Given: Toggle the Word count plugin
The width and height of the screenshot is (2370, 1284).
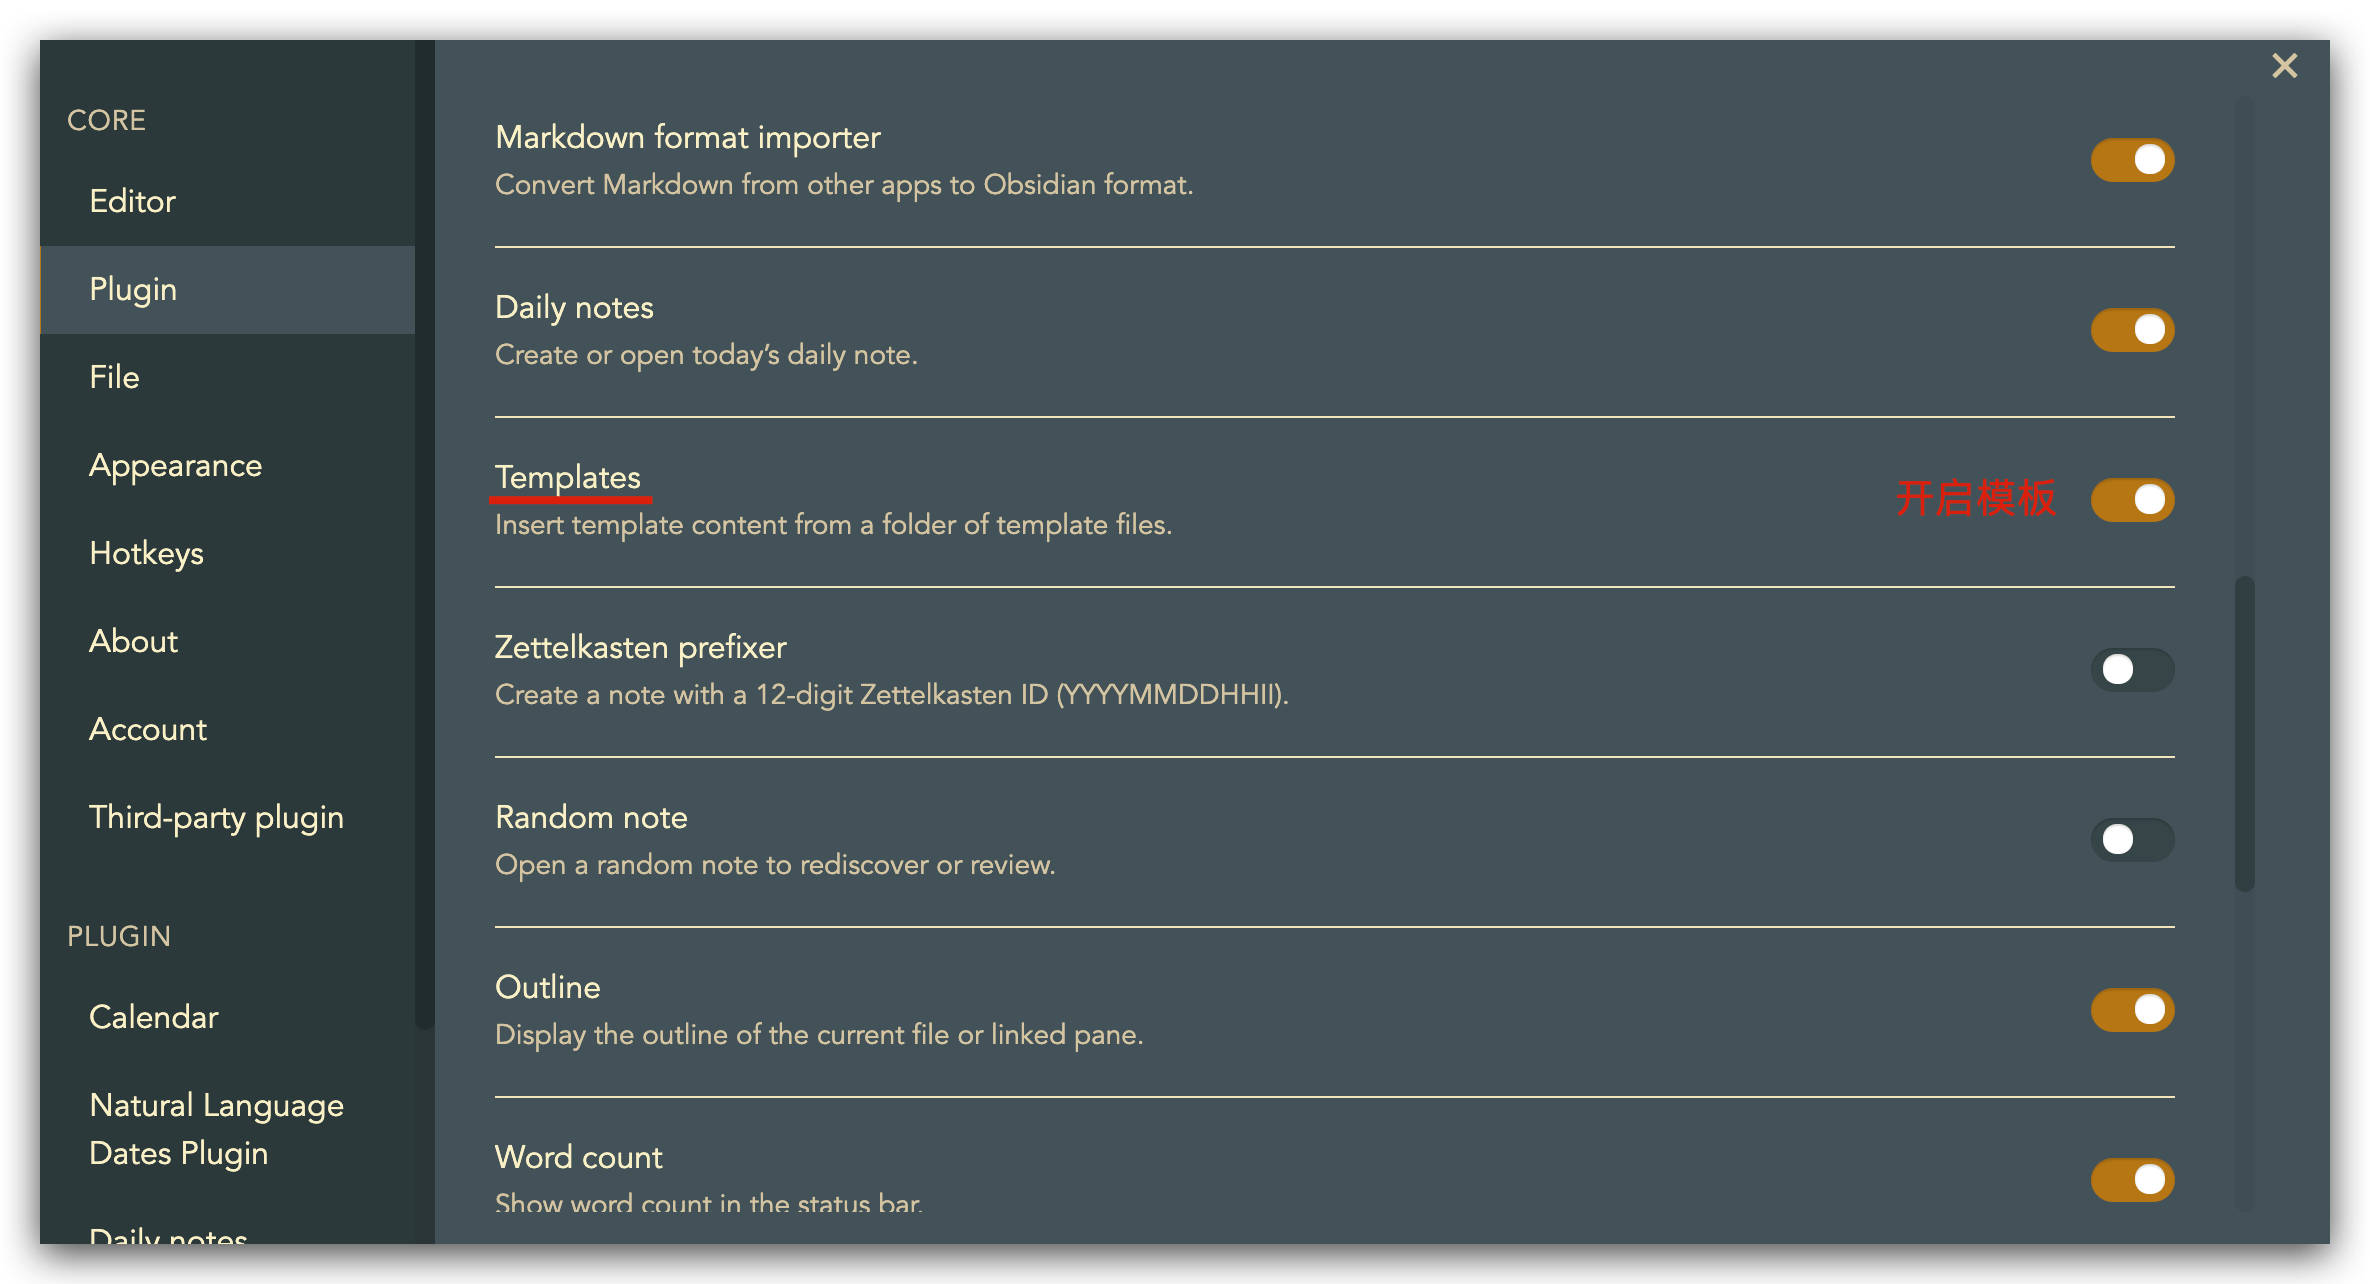Looking at the screenshot, I should tap(2132, 1180).
